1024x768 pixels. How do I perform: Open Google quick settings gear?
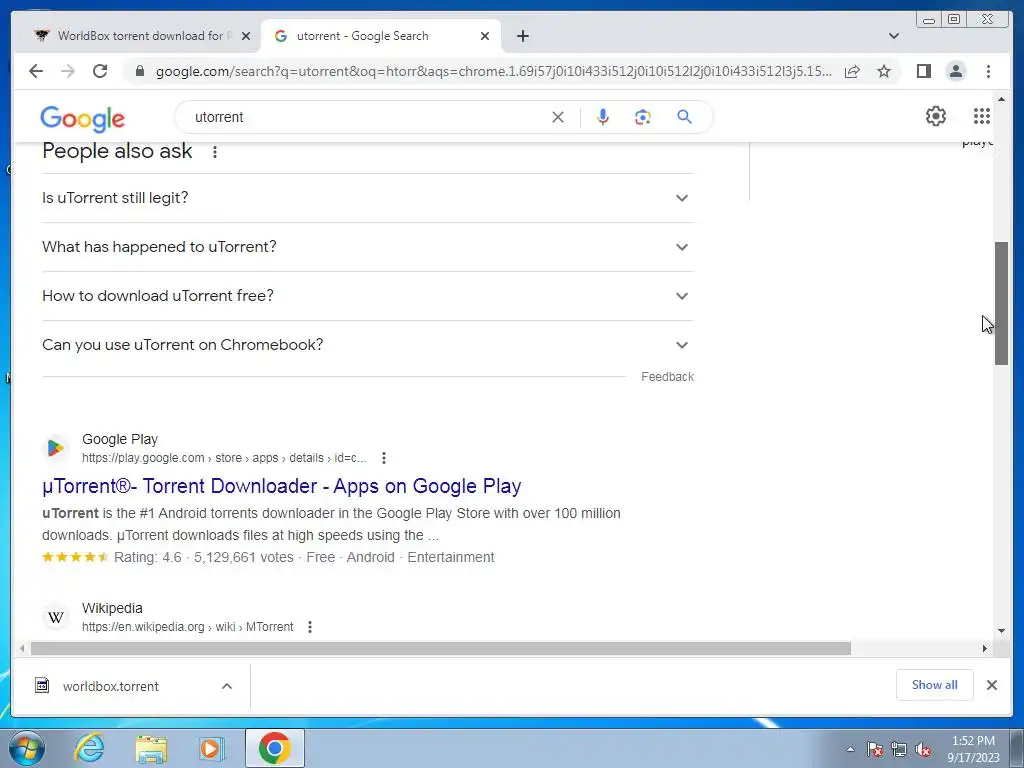pos(936,116)
